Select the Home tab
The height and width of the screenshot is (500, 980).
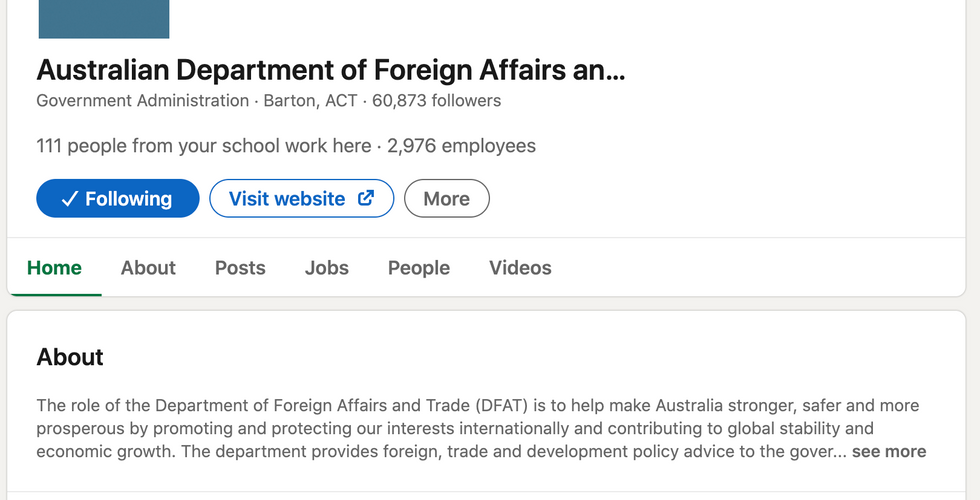pyautogui.click(x=54, y=268)
